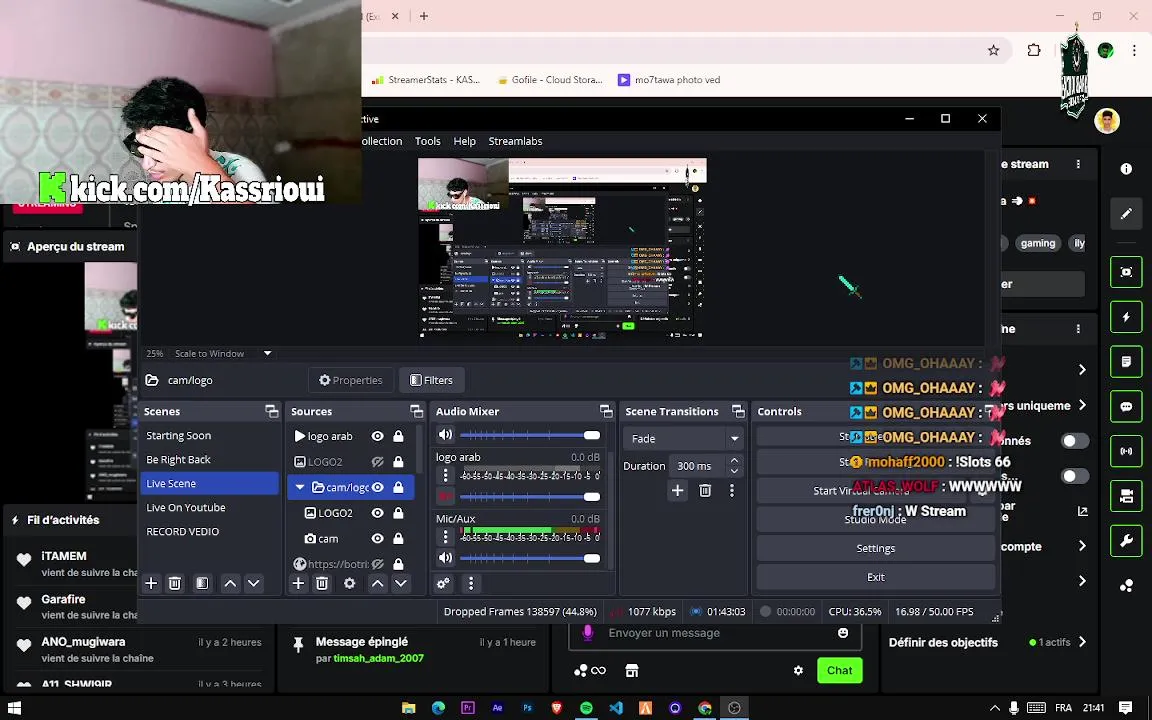
Task: Click Exit button in Controls
Action: point(876,577)
